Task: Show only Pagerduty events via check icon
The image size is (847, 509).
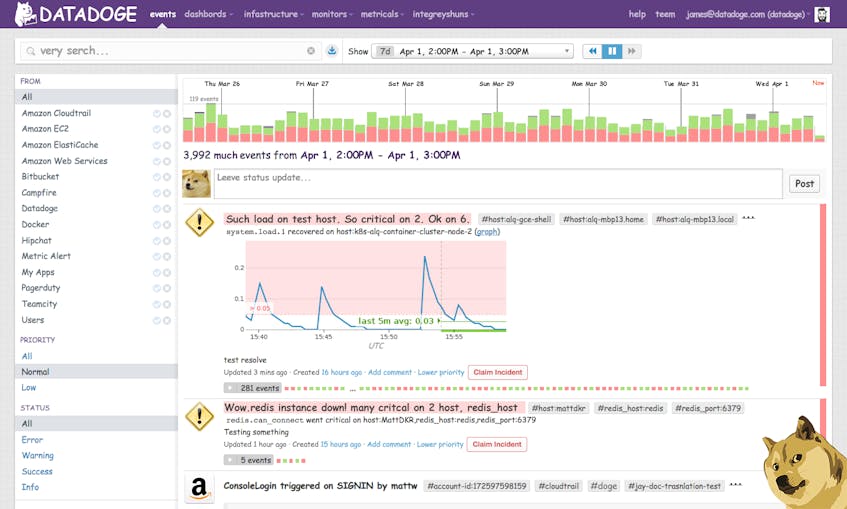Action: tap(157, 289)
